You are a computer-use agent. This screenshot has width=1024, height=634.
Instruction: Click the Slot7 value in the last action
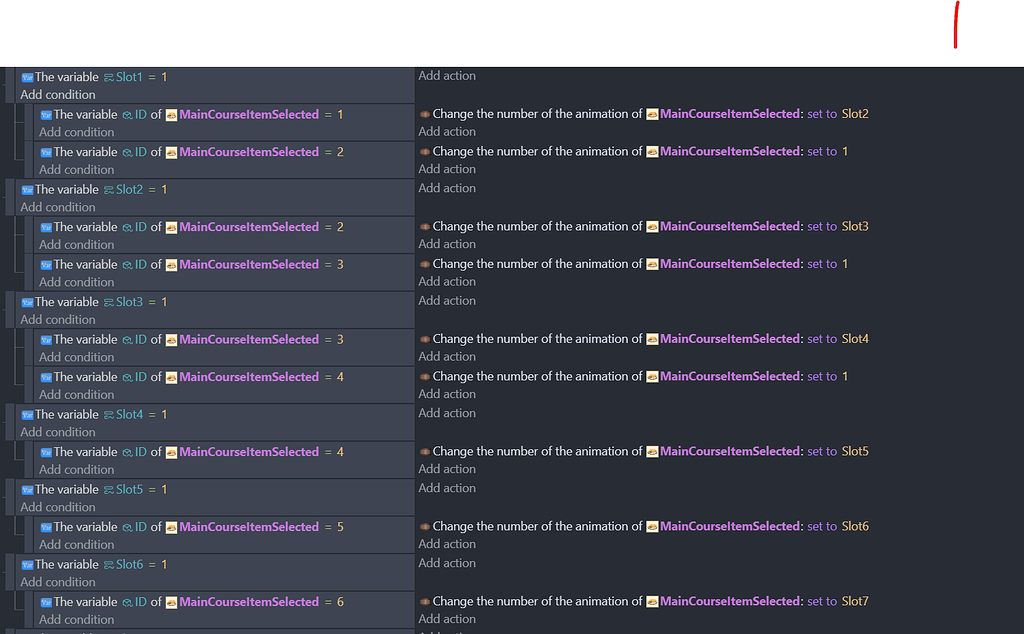[855, 602]
